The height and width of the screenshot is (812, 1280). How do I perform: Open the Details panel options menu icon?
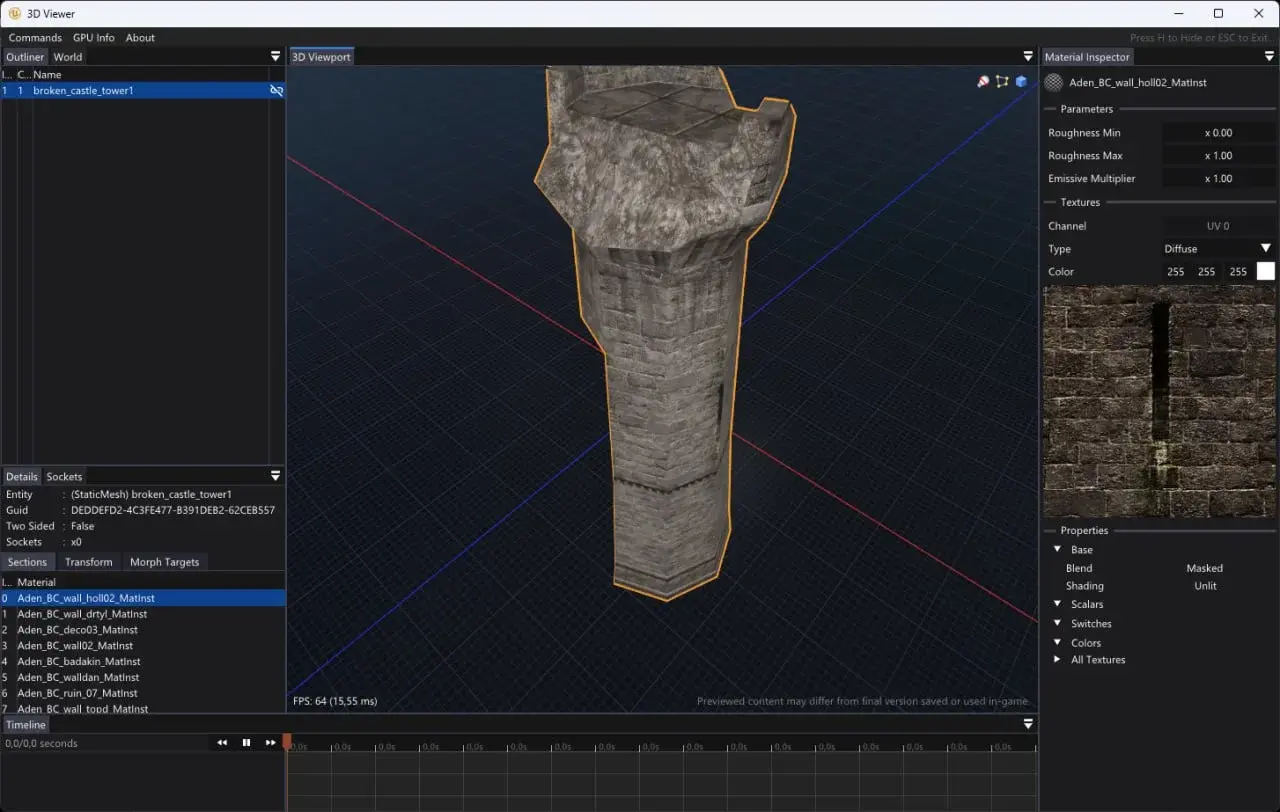tap(276, 476)
